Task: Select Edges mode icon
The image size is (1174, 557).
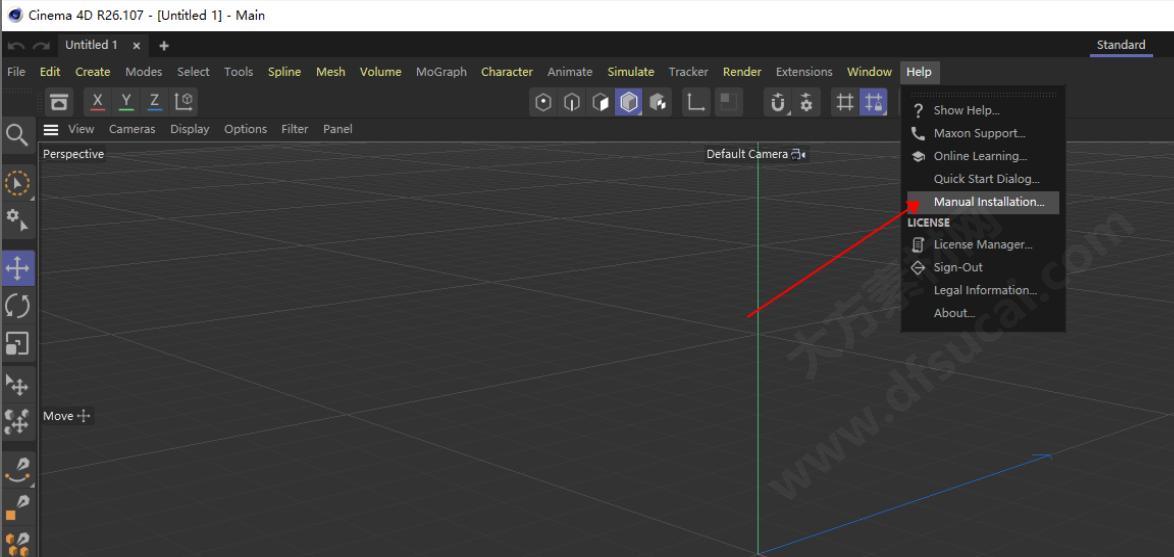Action: pyautogui.click(x=572, y=102)
